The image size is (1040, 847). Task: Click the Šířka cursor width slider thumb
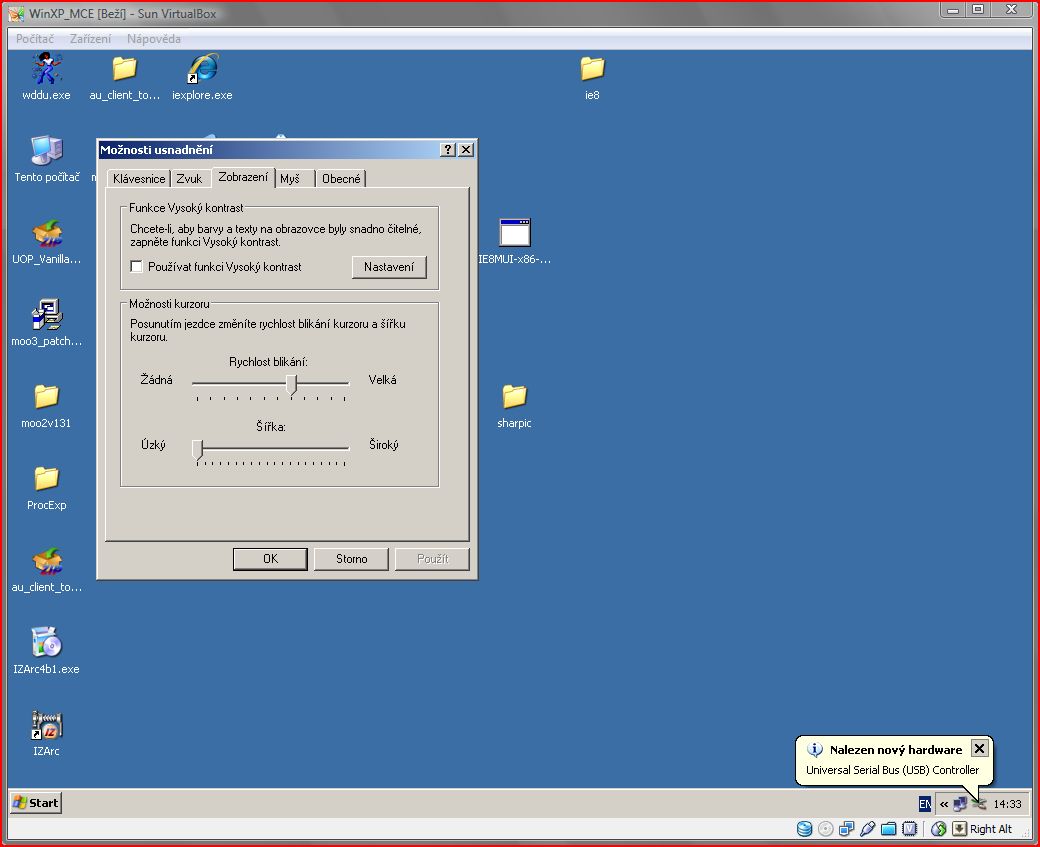pyautogui.click(x=198, y=449)
